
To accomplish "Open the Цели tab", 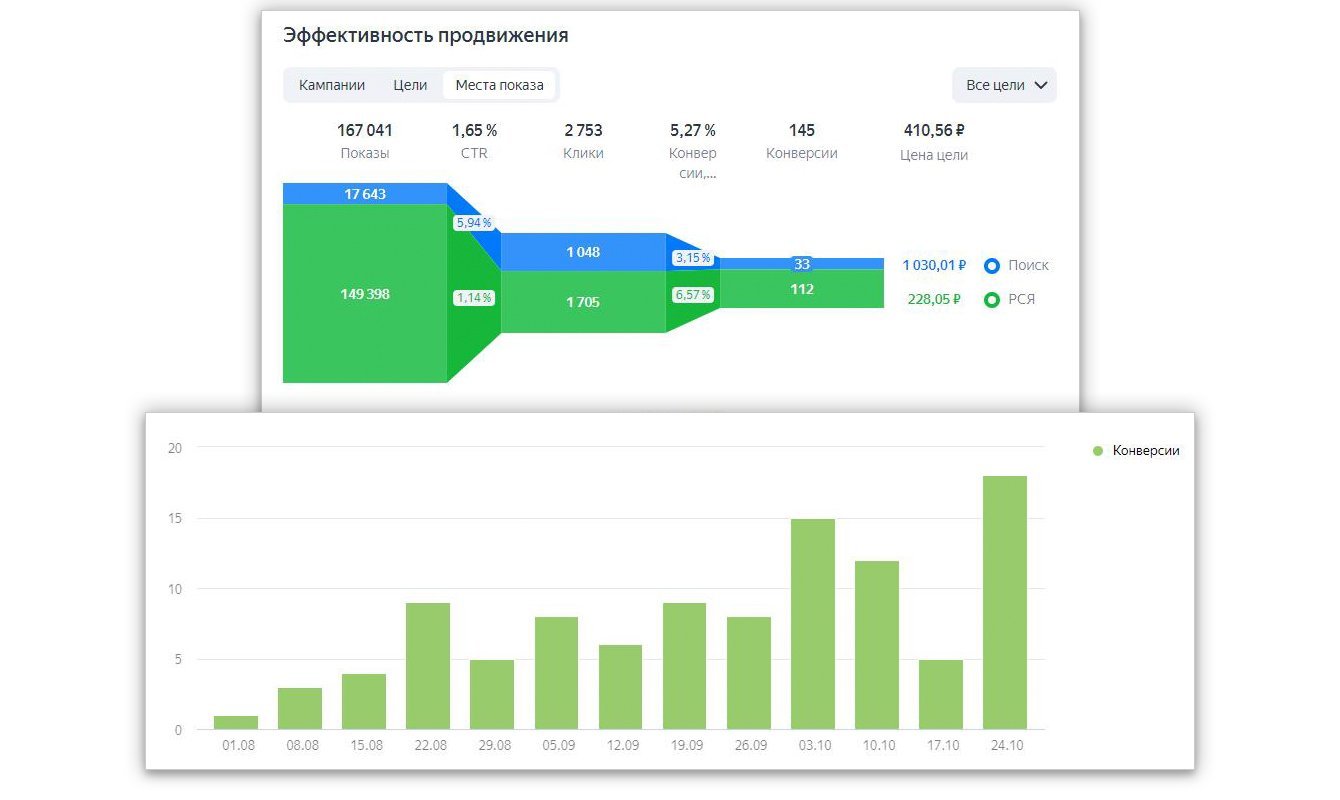I will pos(410,85).
